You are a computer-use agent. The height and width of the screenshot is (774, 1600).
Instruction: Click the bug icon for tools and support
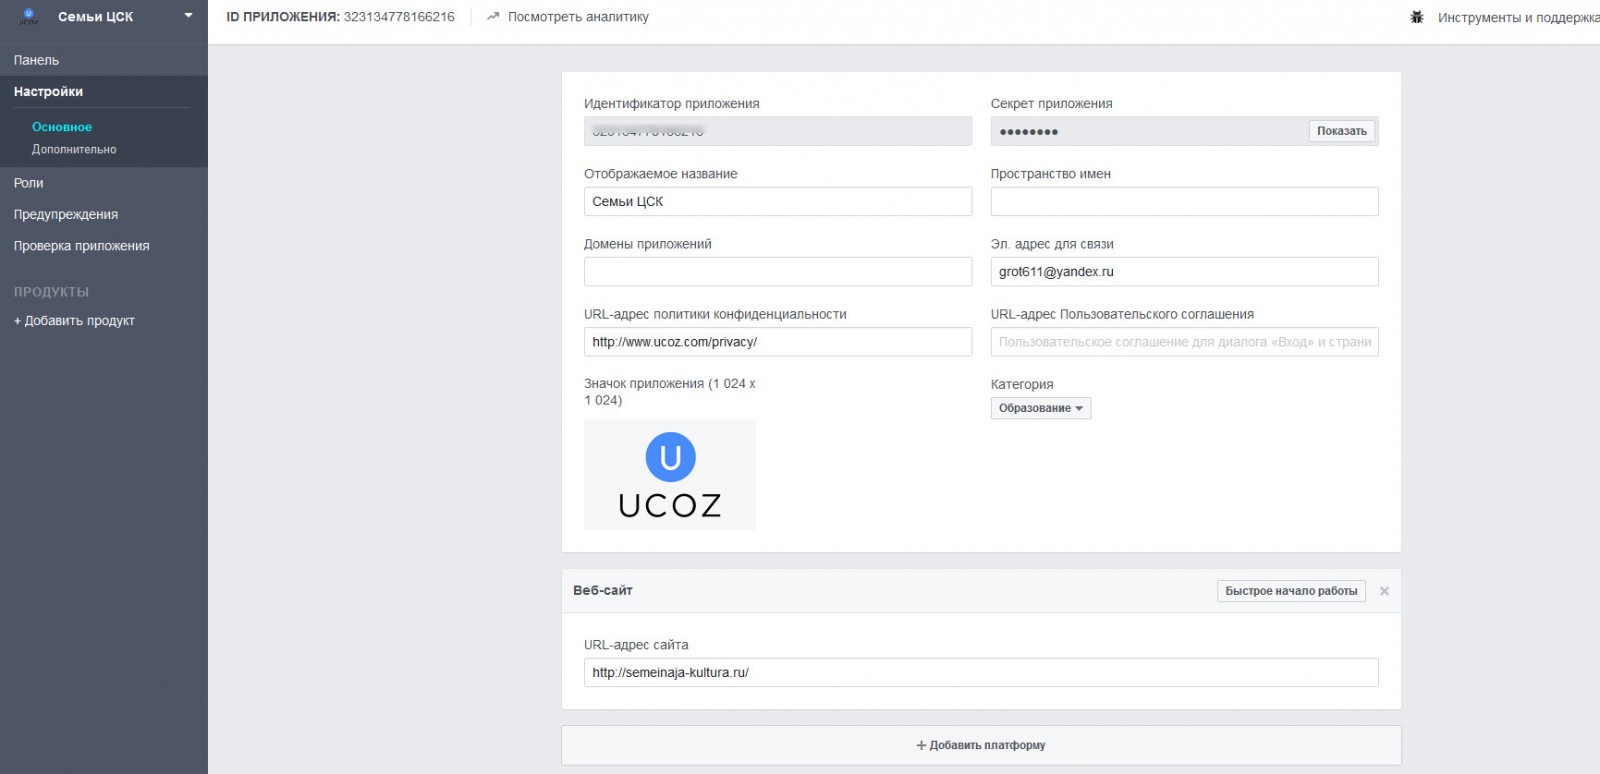click(1416, 17)
